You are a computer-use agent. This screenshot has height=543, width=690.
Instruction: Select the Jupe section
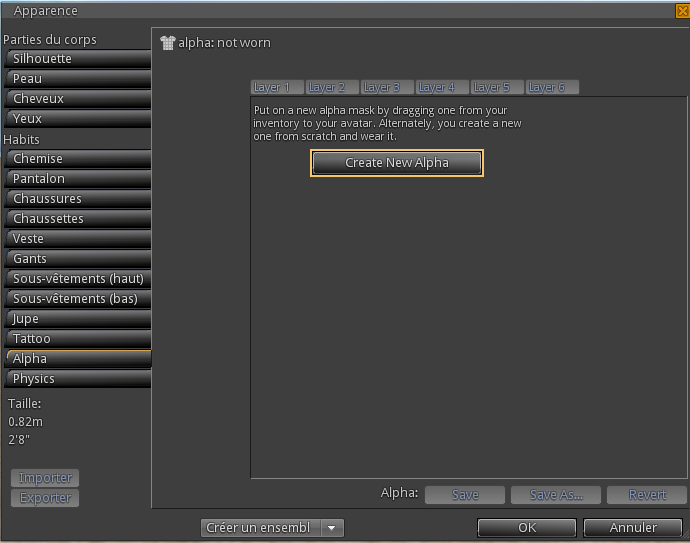point(78,319)
